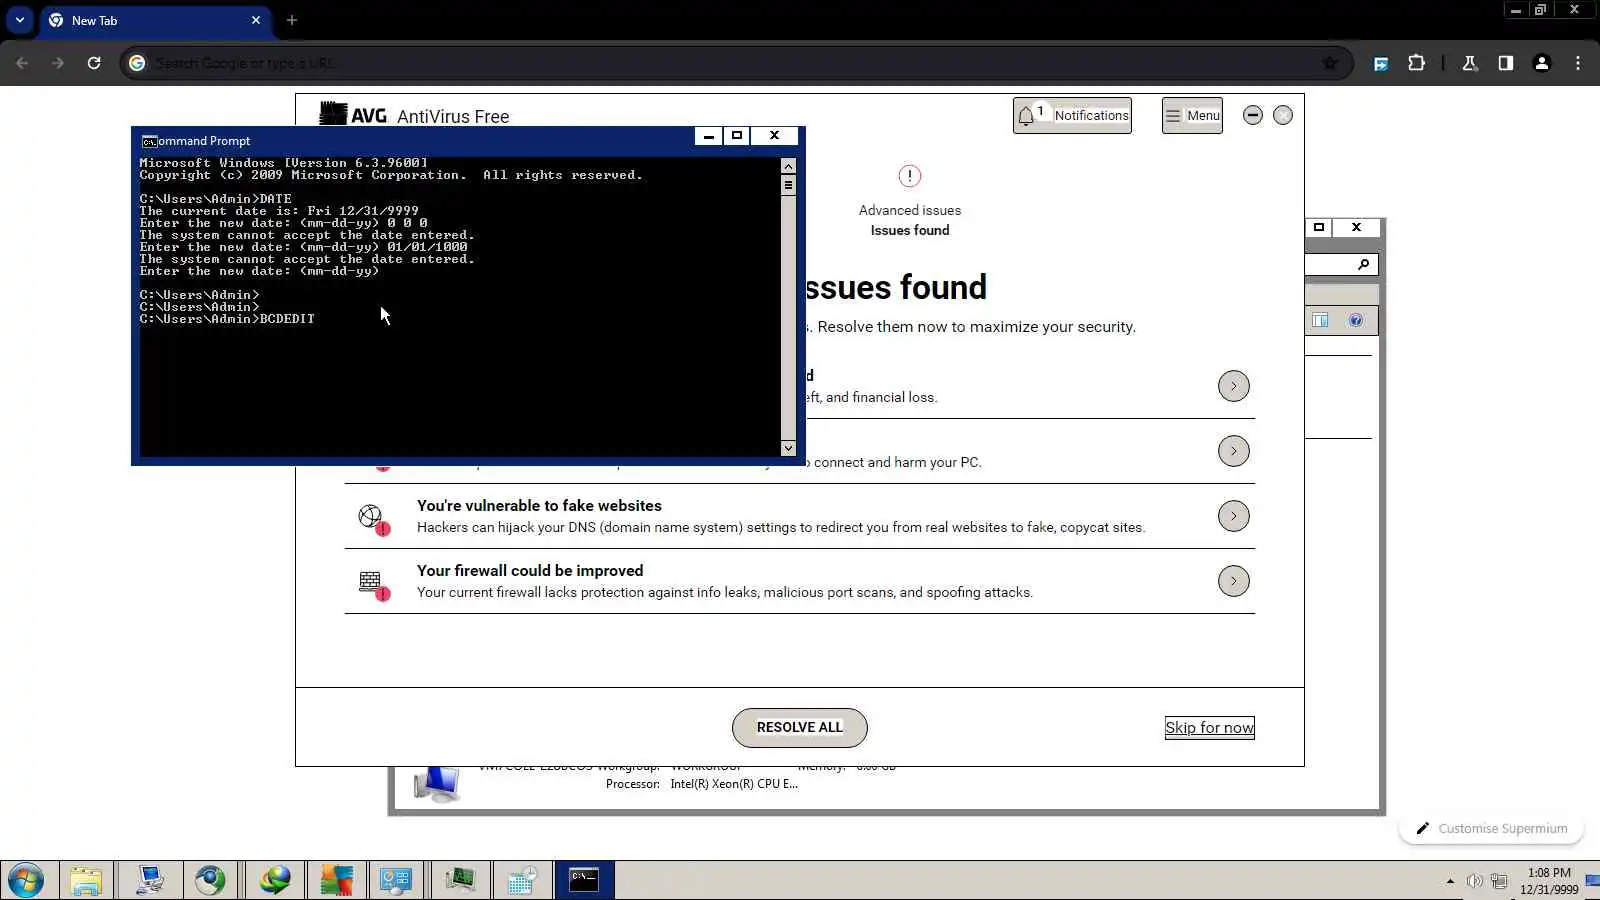Minimize the Command Prompt window
Screen dimensions: 1600x900
pos(709,136)
